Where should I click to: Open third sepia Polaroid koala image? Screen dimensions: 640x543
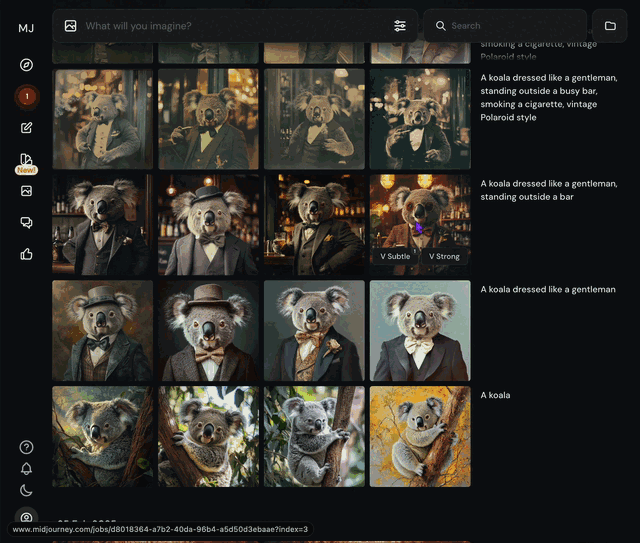click(314, 119)
